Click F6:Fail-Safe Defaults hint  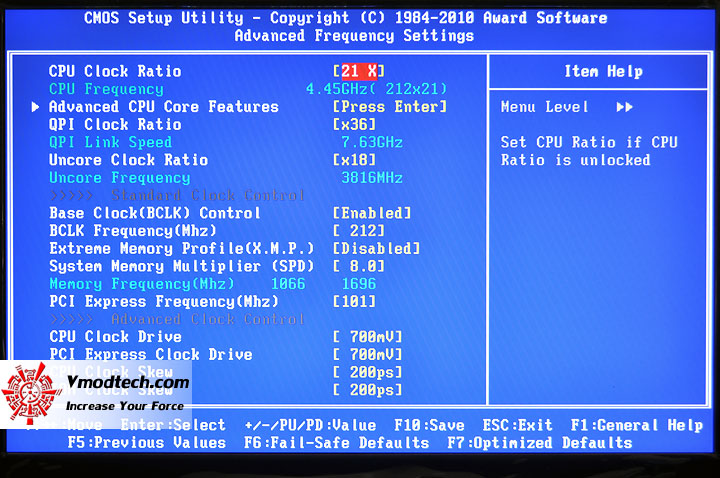point(337,443)
